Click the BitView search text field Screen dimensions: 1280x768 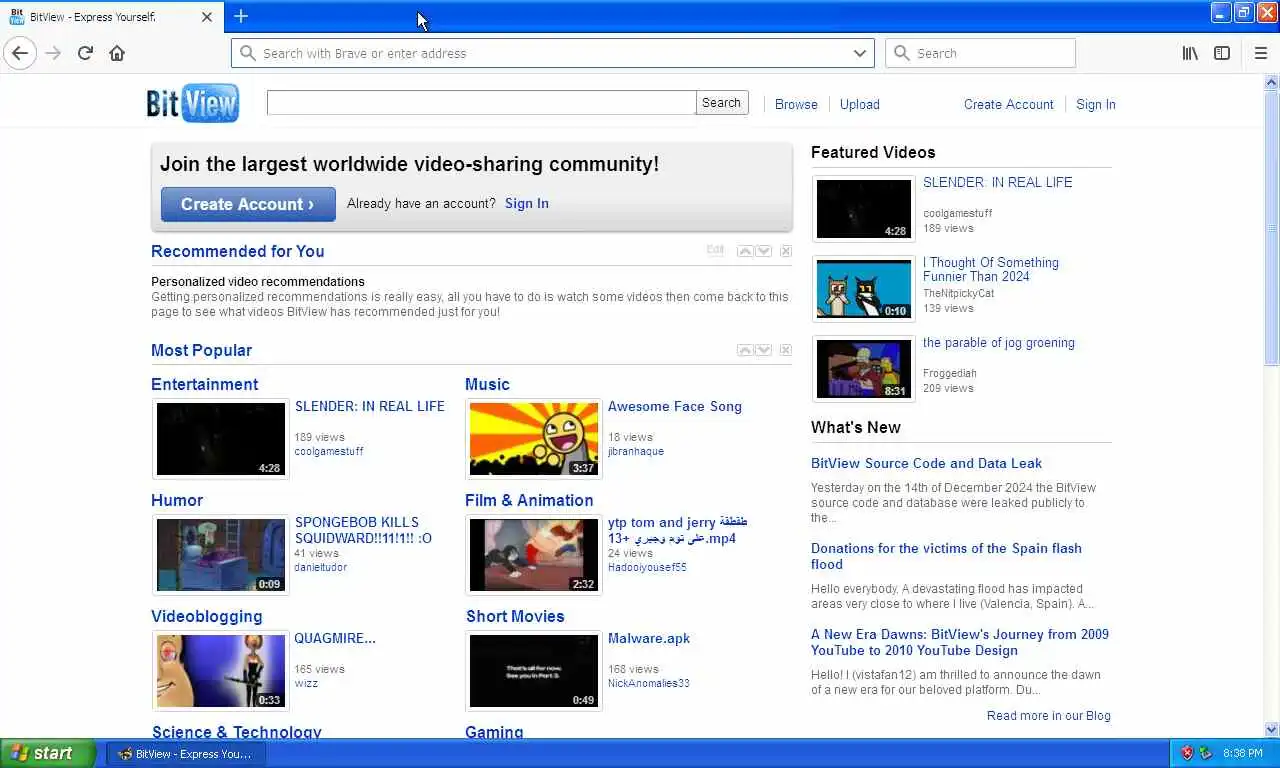point(481,102)
